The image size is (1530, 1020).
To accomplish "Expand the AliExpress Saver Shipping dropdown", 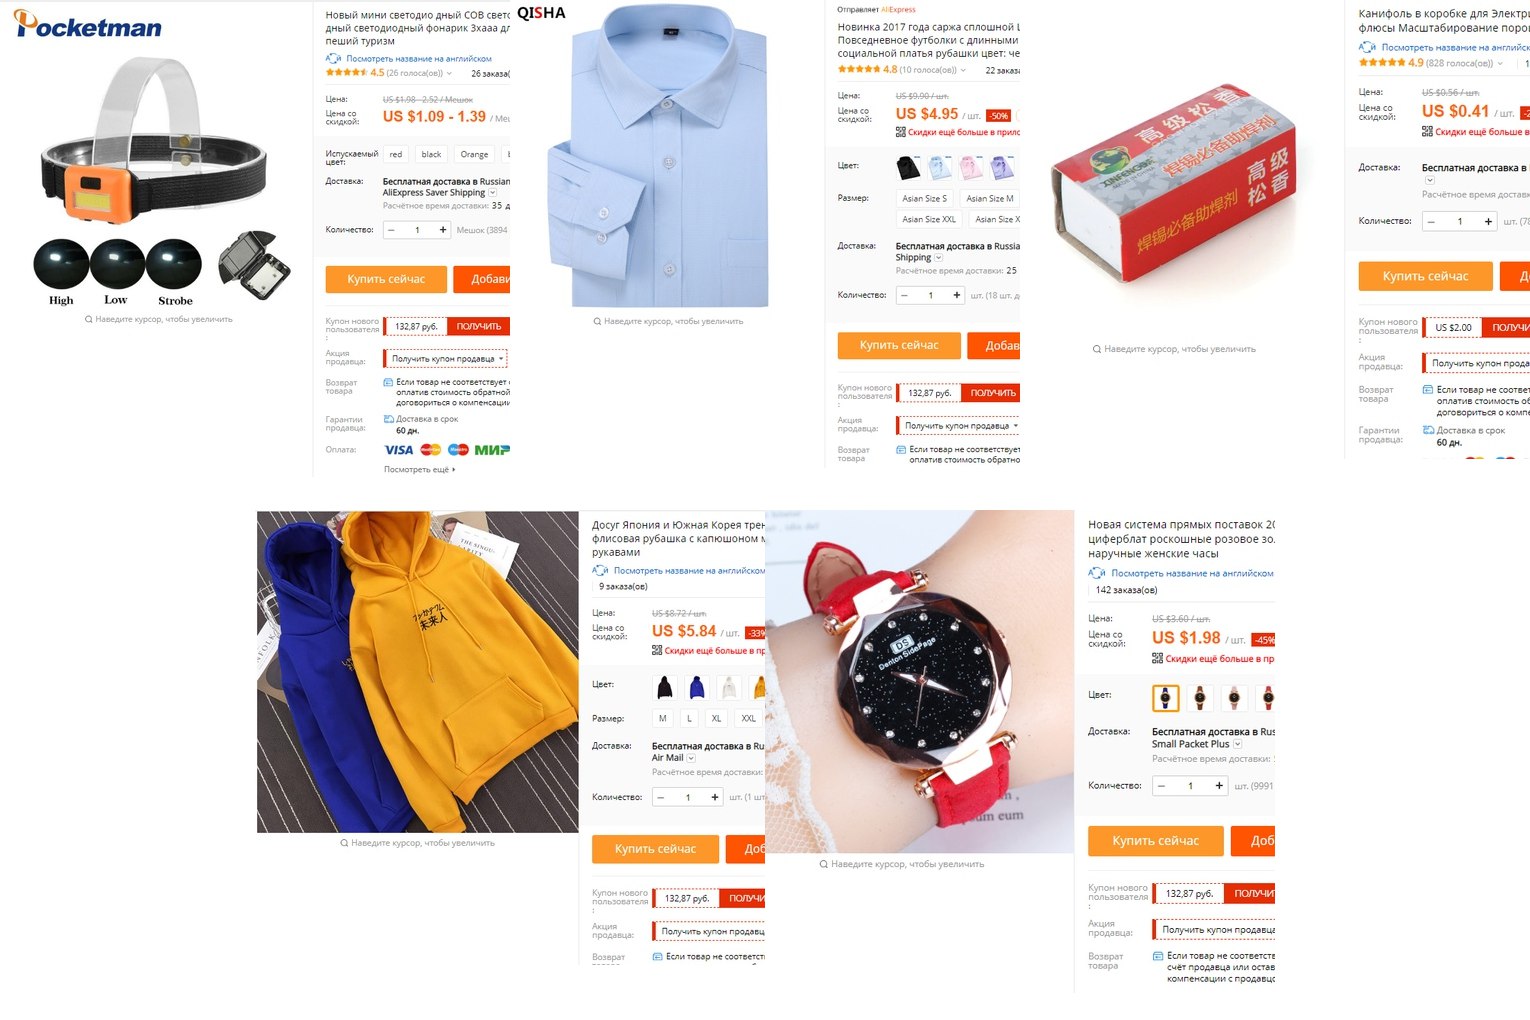I will coord(493,193).
